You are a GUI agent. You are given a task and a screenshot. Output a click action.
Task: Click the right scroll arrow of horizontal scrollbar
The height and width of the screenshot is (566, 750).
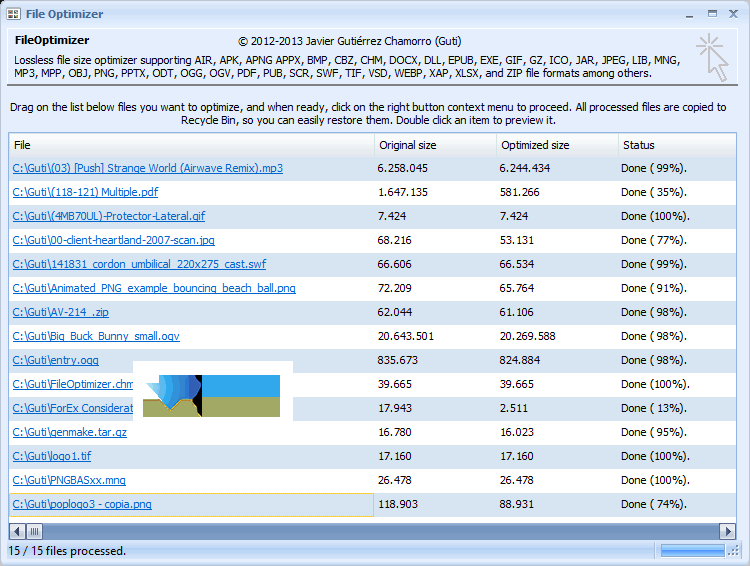coord(728,531)
